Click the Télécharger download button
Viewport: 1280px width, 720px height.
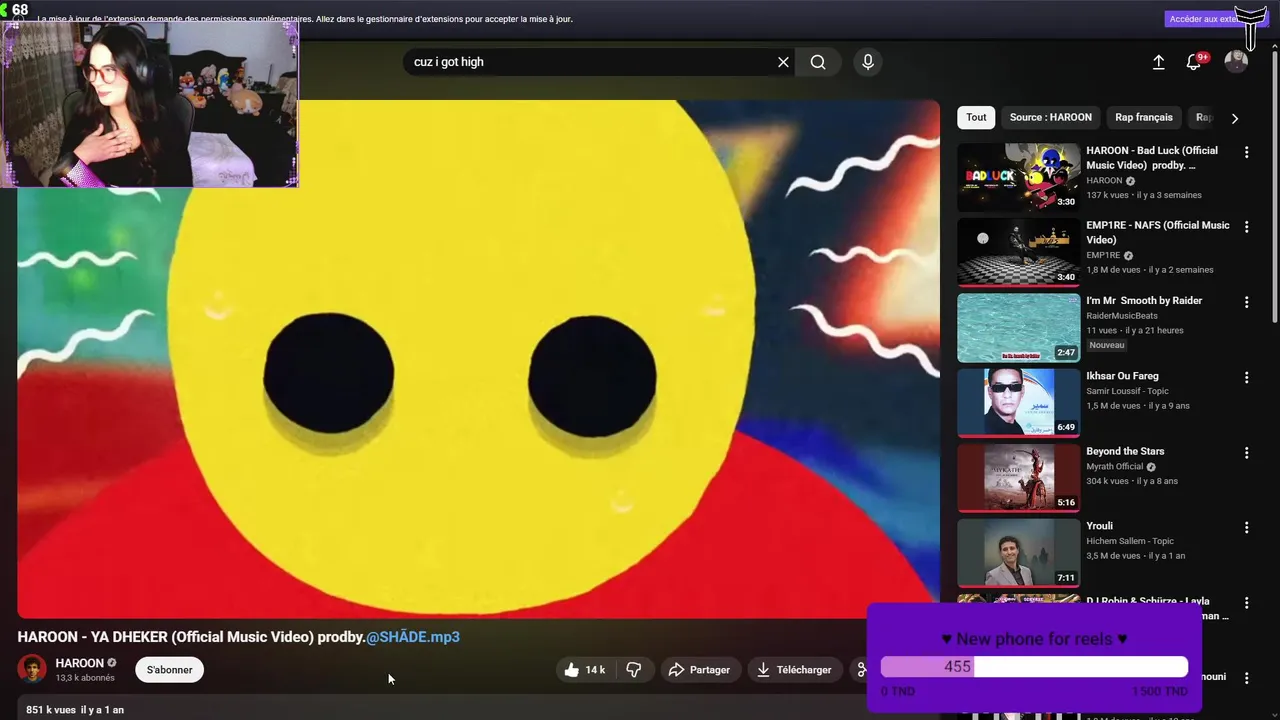pos(795,670)
